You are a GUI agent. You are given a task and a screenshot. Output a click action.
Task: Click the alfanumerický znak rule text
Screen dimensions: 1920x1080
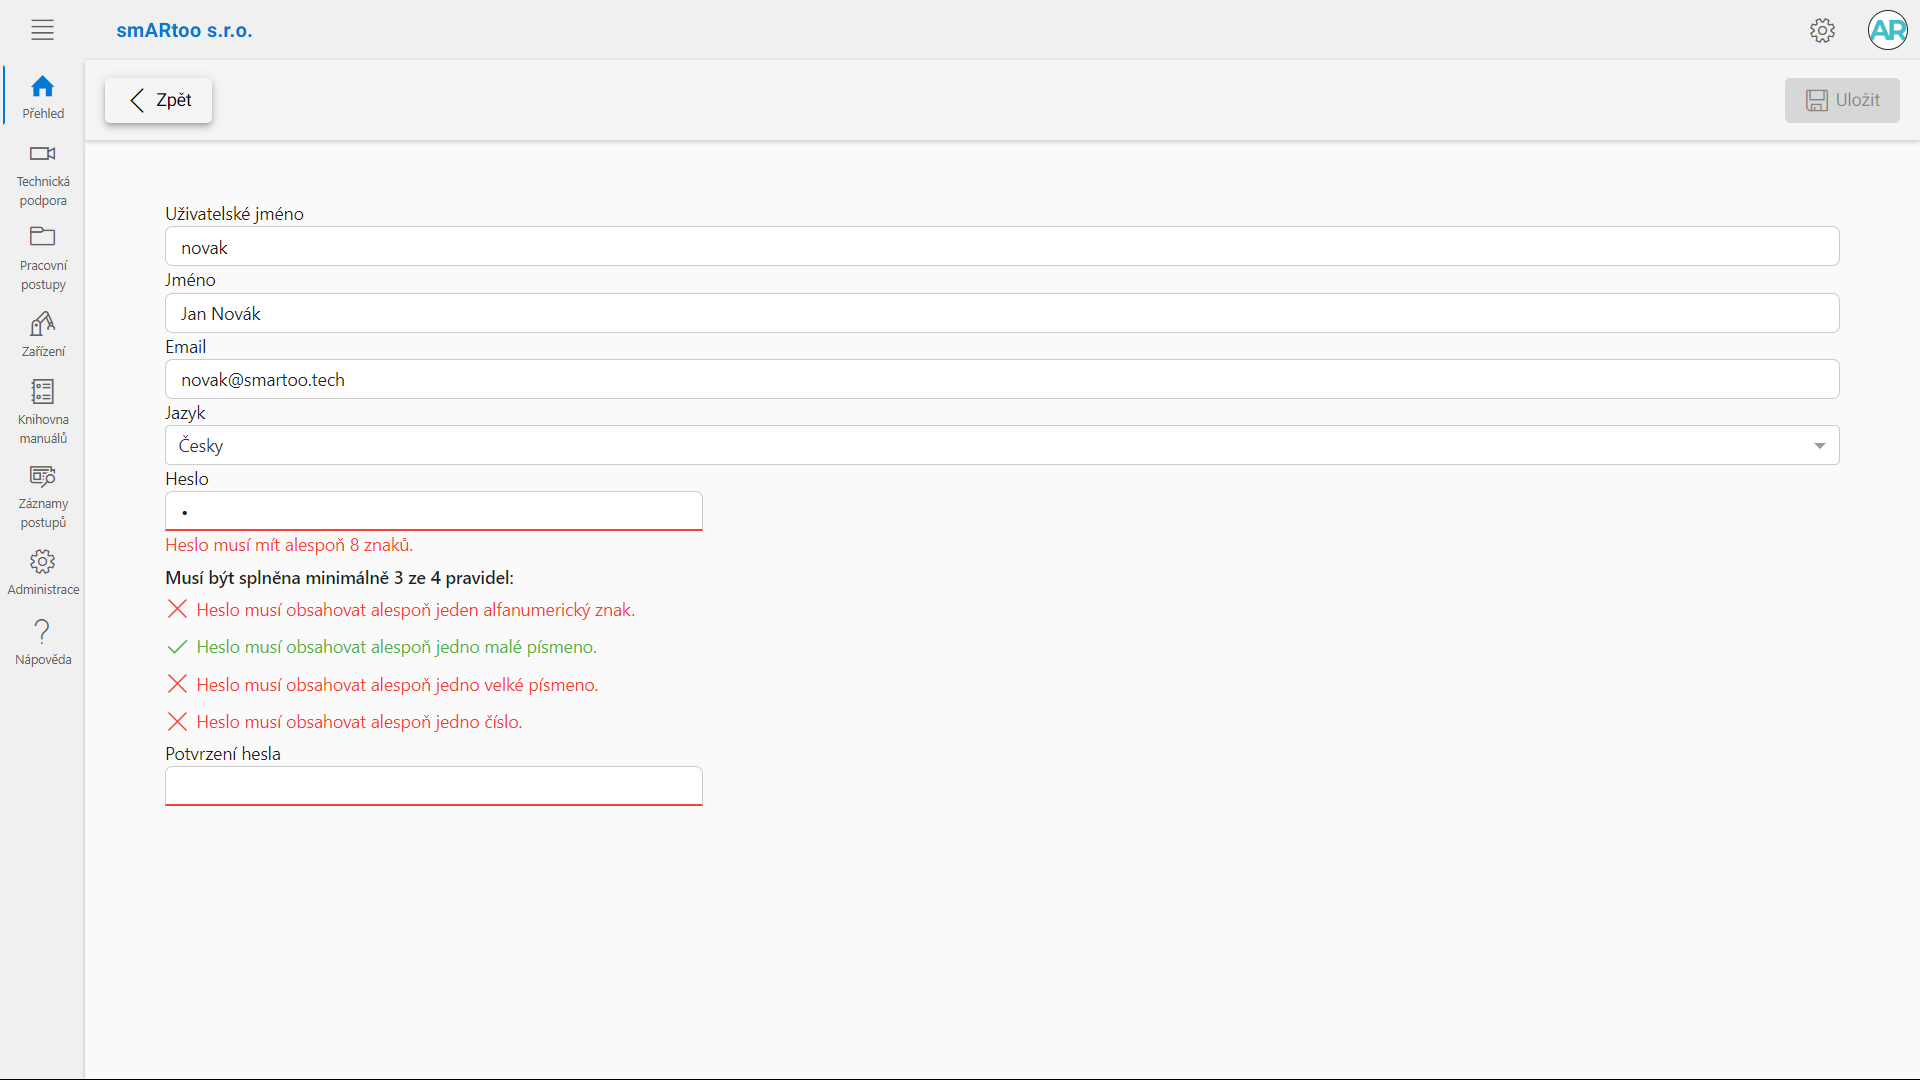point(416,610)
